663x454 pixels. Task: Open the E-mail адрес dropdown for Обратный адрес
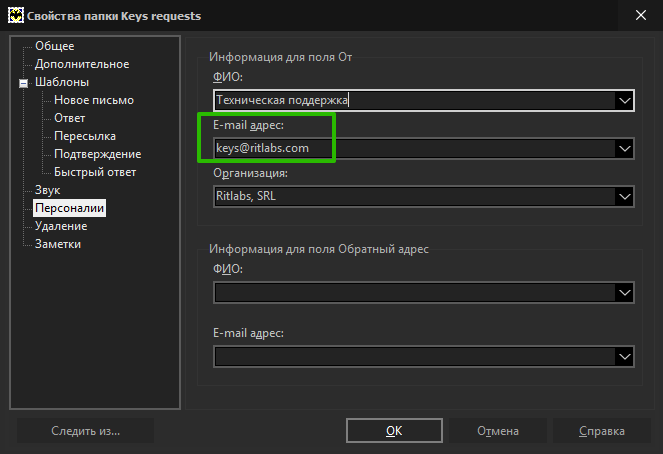pyautogui.click(x=625, y=357)
